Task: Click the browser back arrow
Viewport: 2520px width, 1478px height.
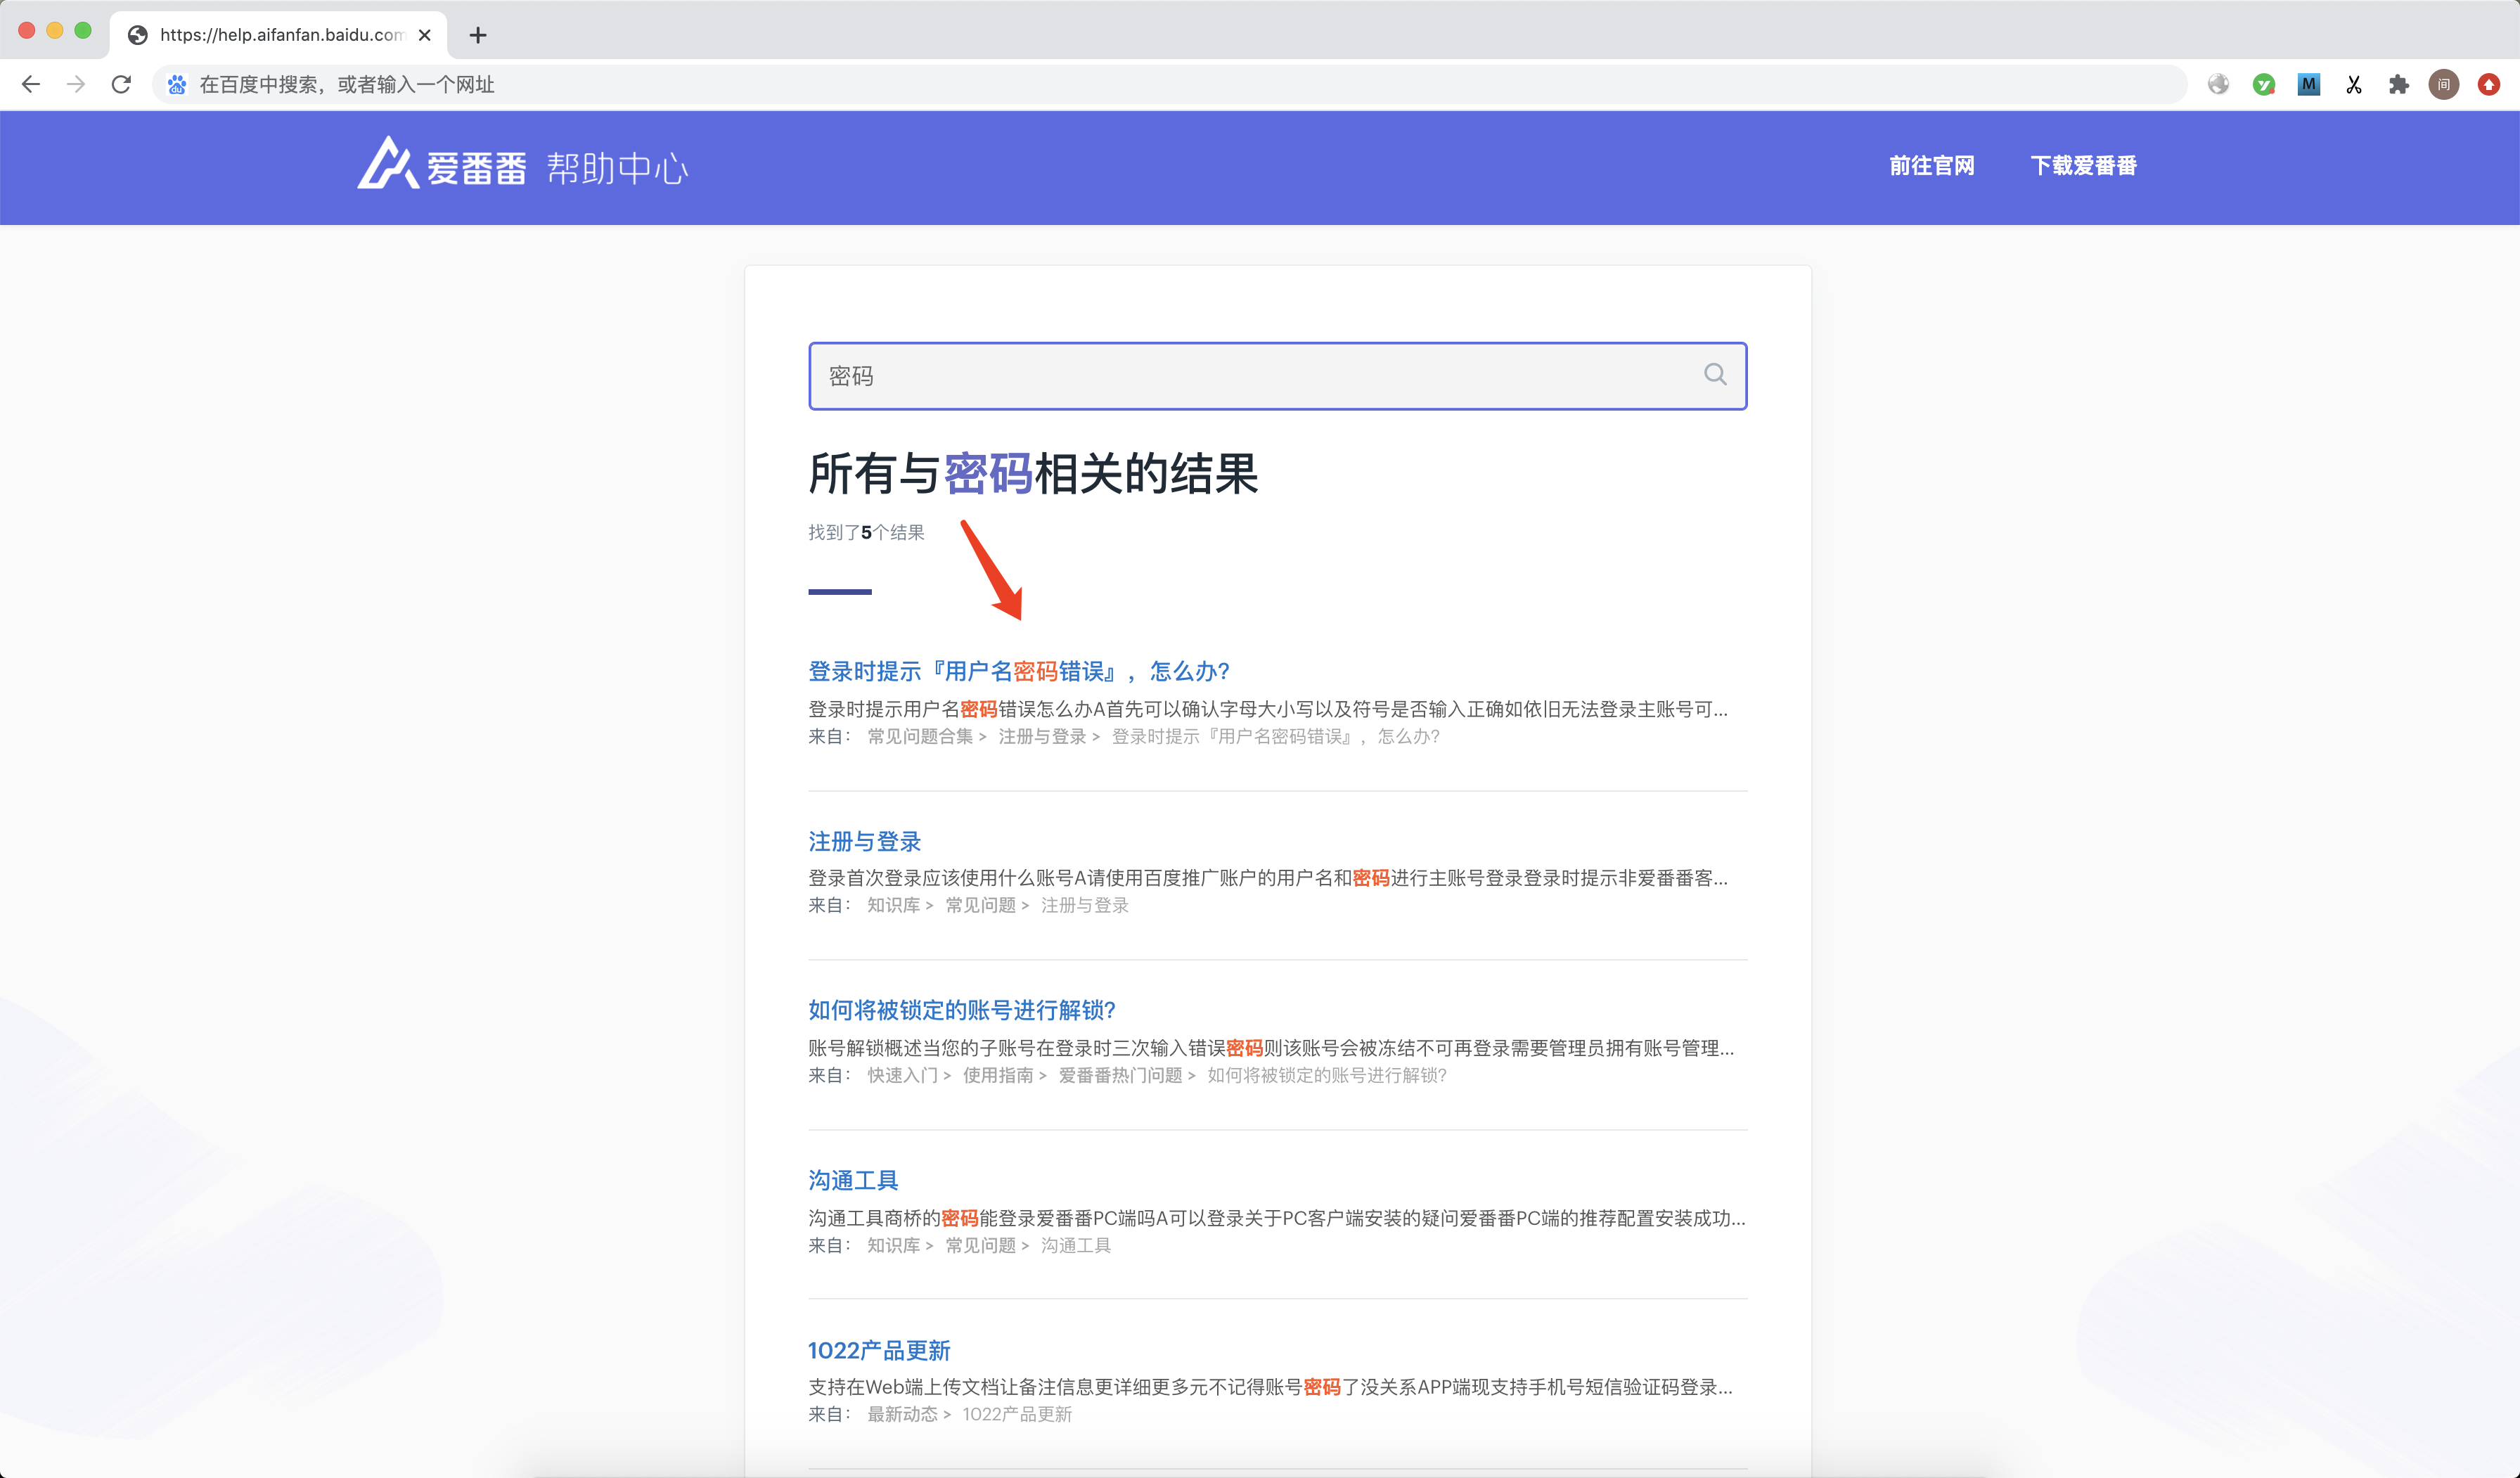Action: coord(31,84)
